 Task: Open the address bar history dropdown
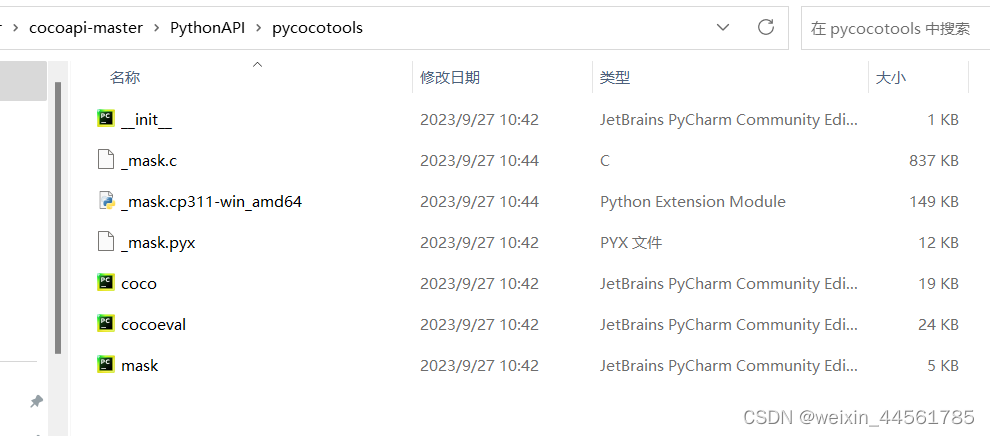(723, 27)
